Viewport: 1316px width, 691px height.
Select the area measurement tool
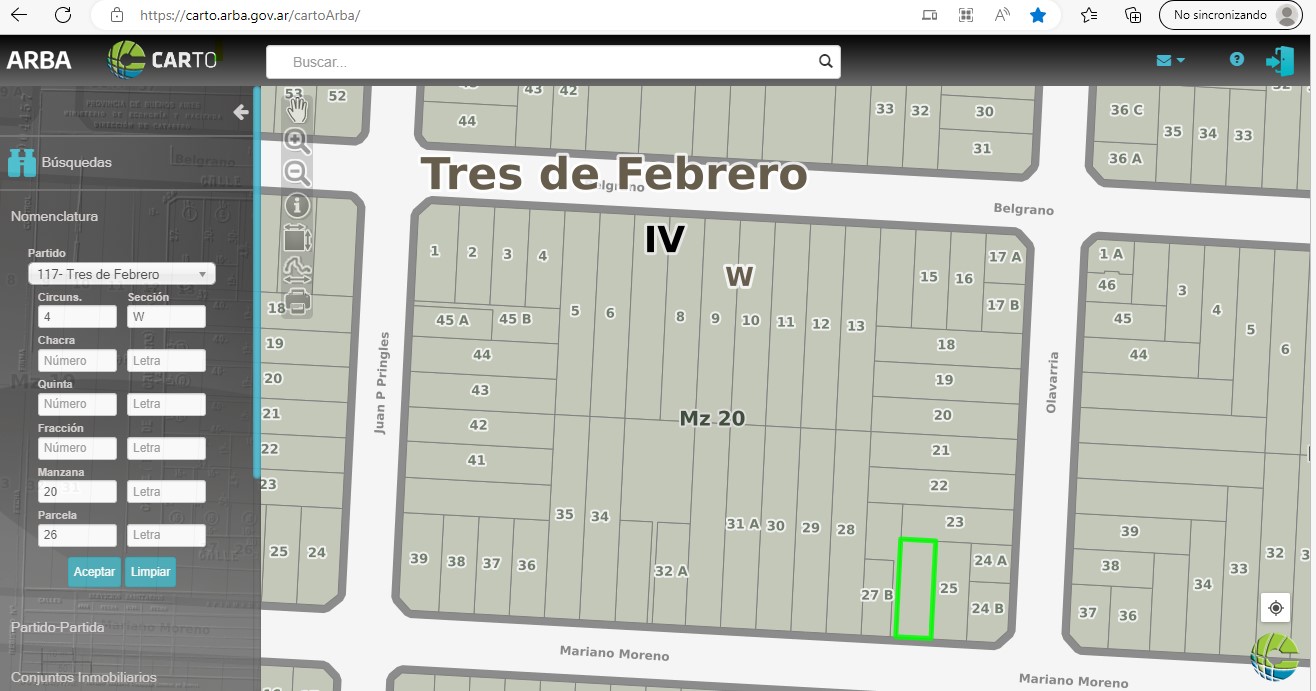click(298, 237)
